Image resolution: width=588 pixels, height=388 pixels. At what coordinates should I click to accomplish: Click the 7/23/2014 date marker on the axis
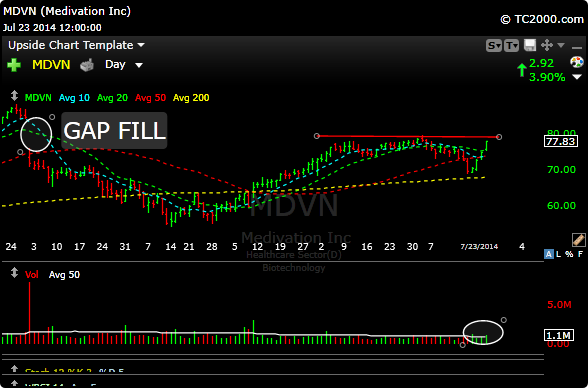[x=479, y=246]
